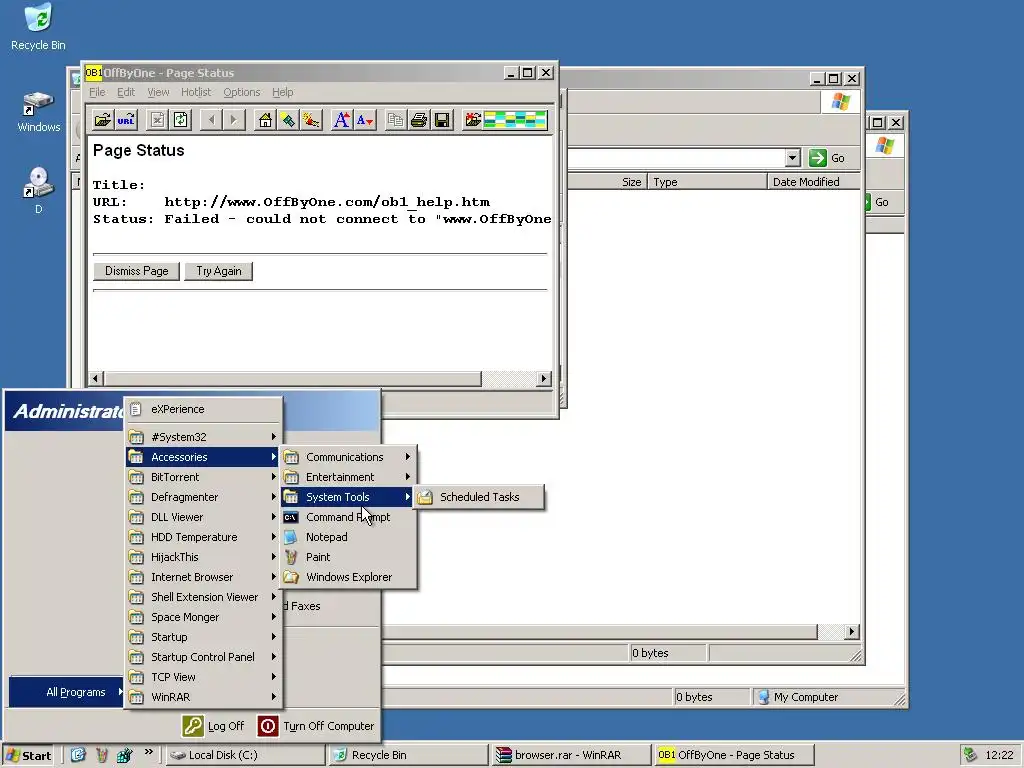The width and height of the screenshot is (1024, 768).
Task: Click the Copy pages icon
Action: (395, 120)
